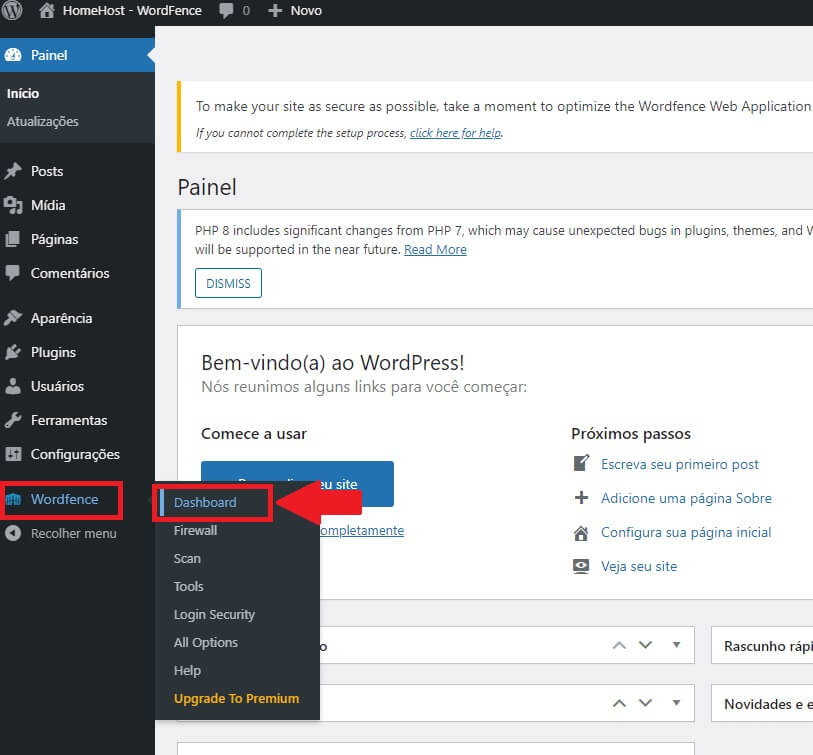813x755 pixels.
Task: Collapse sidebar with Recolher menu icon
Action: (x=13, y=533)
